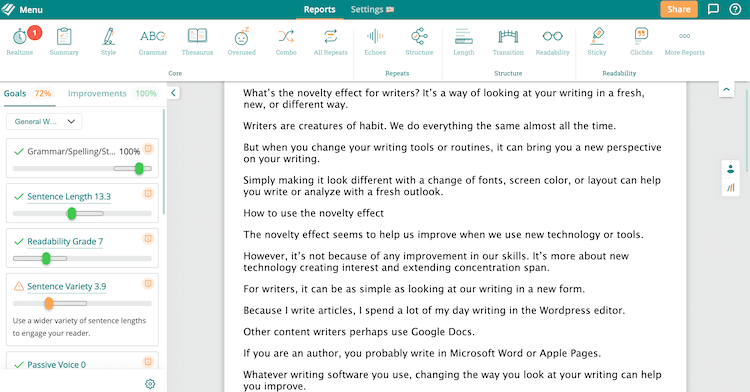Image resolution: width=750 pixels, height=392 pixels.
Task: Collapse the reports toolbar with up chevron
Action: click(x=726, y=89)
